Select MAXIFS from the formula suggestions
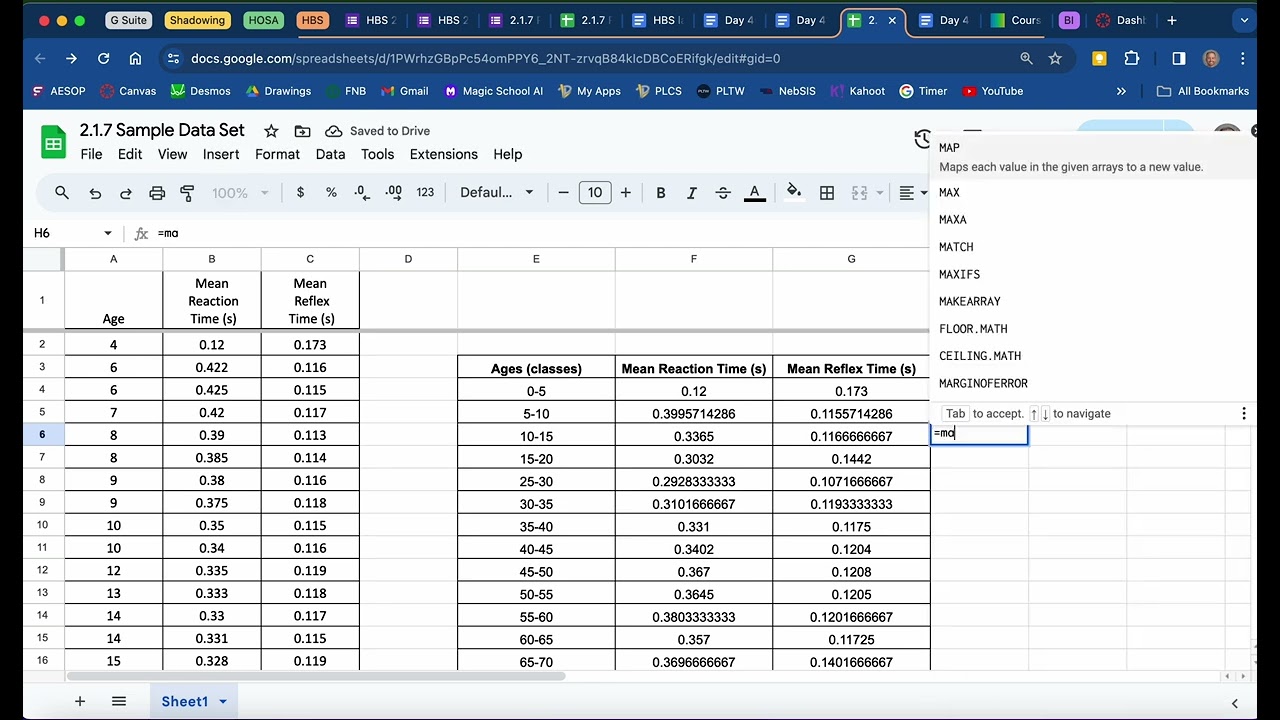Image resolution: width=1280 pixels, height=720 pixels. (x=1092, y=274)
